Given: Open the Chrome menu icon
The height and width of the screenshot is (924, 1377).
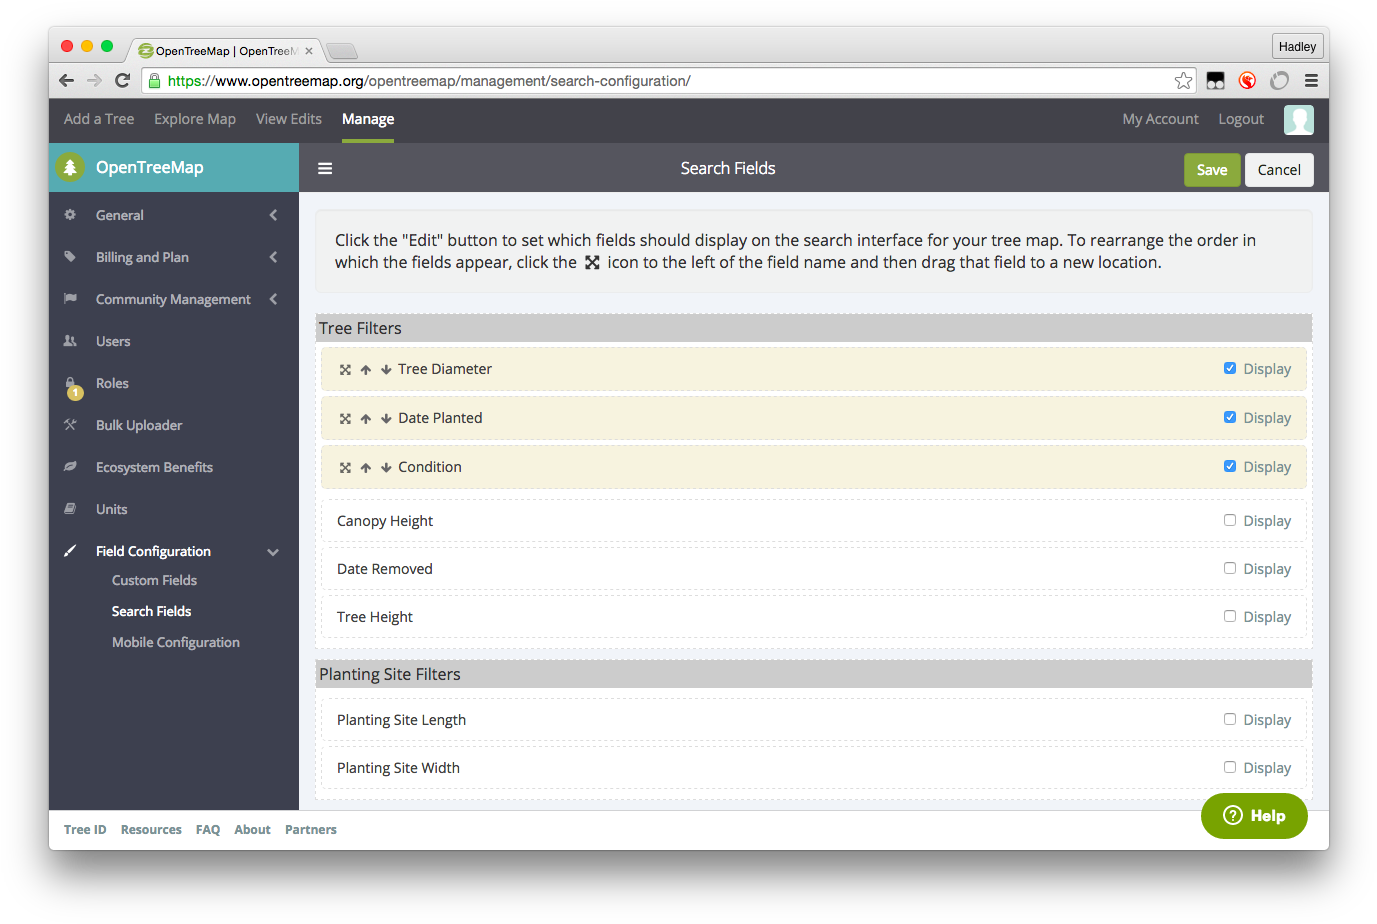Looking at the screenshot, I should tap(1311, 81).
